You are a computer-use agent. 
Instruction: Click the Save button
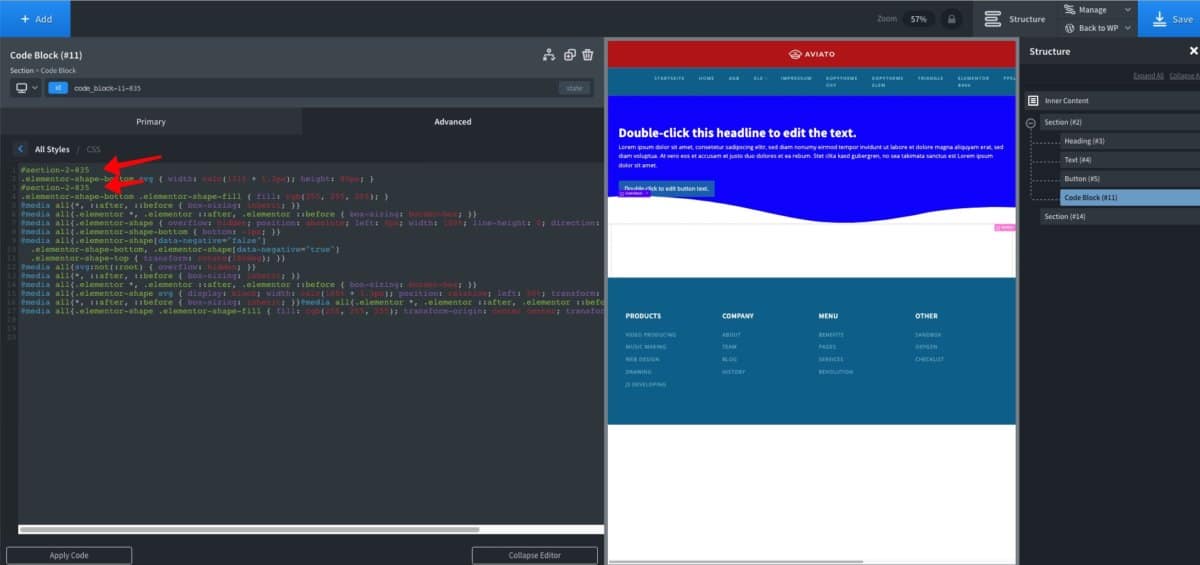point(1171,19)
